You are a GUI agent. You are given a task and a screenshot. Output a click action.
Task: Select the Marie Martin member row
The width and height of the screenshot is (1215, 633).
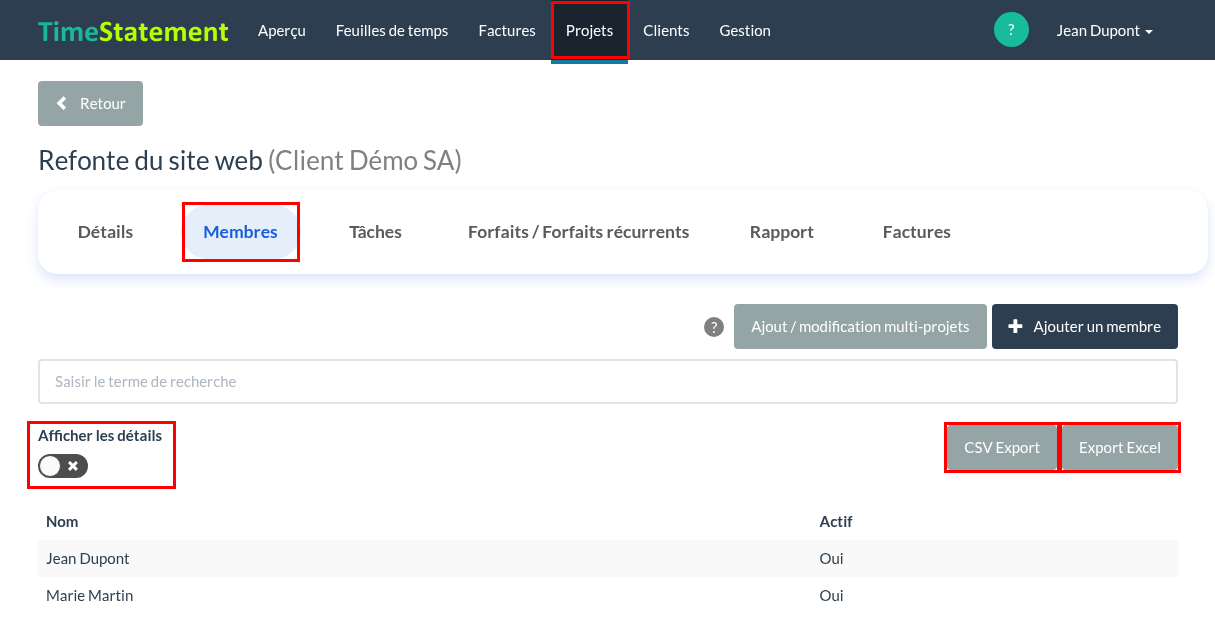608,596
